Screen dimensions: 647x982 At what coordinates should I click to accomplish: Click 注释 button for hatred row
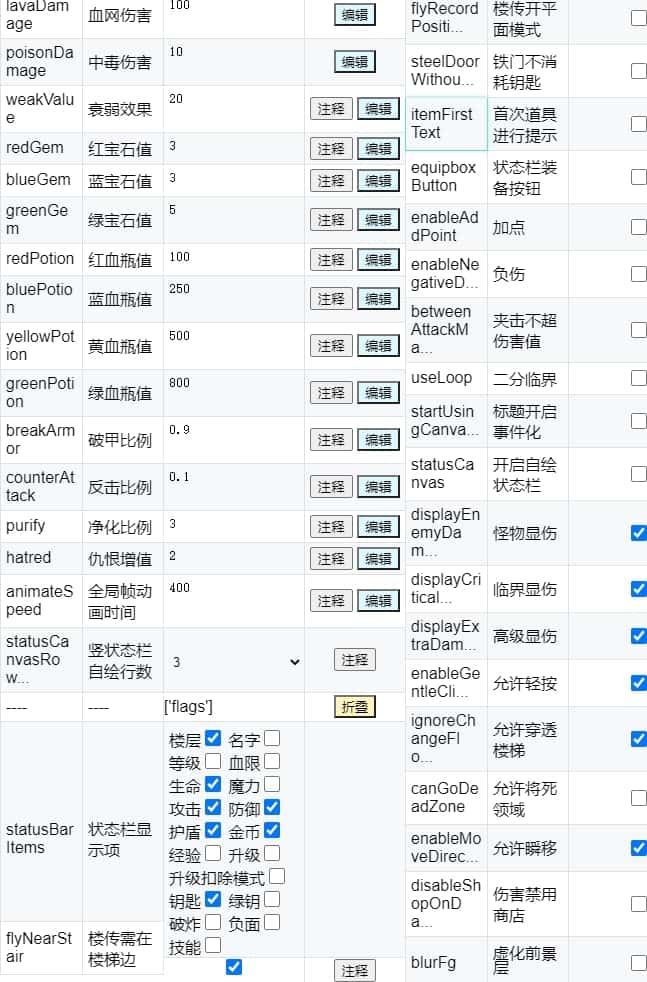(x=331, y=558)
